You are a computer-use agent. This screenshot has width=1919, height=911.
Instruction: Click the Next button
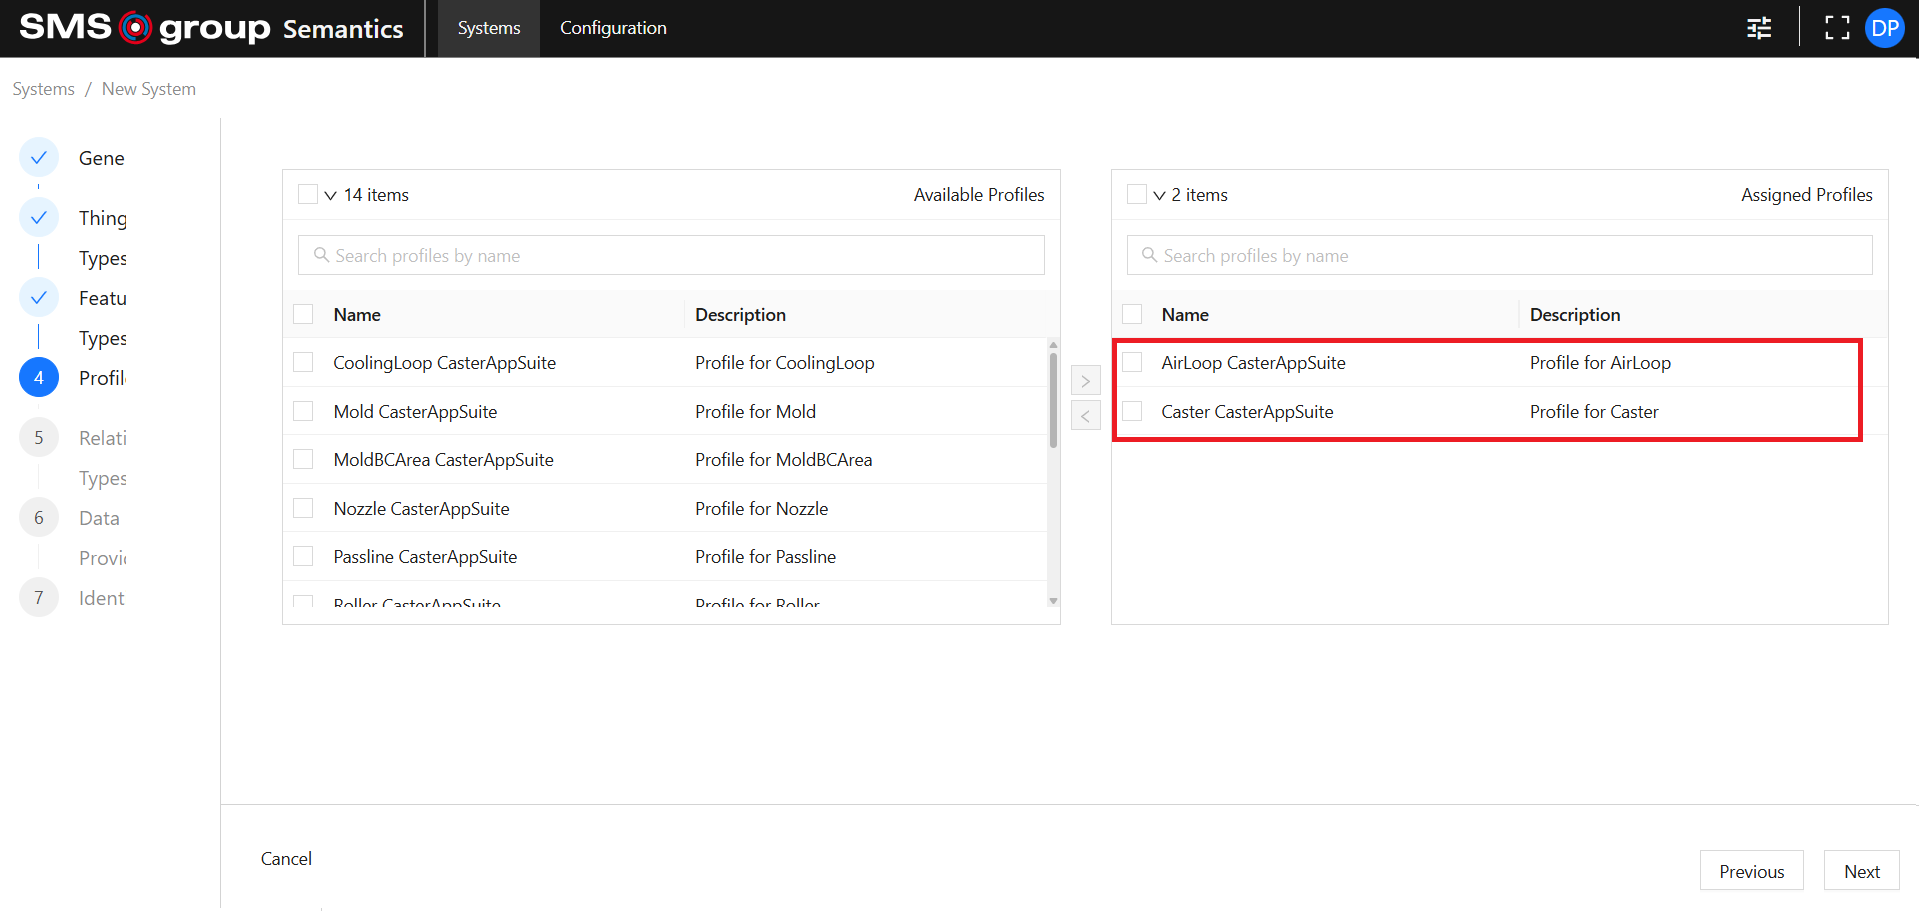(x=1861, y=871)
